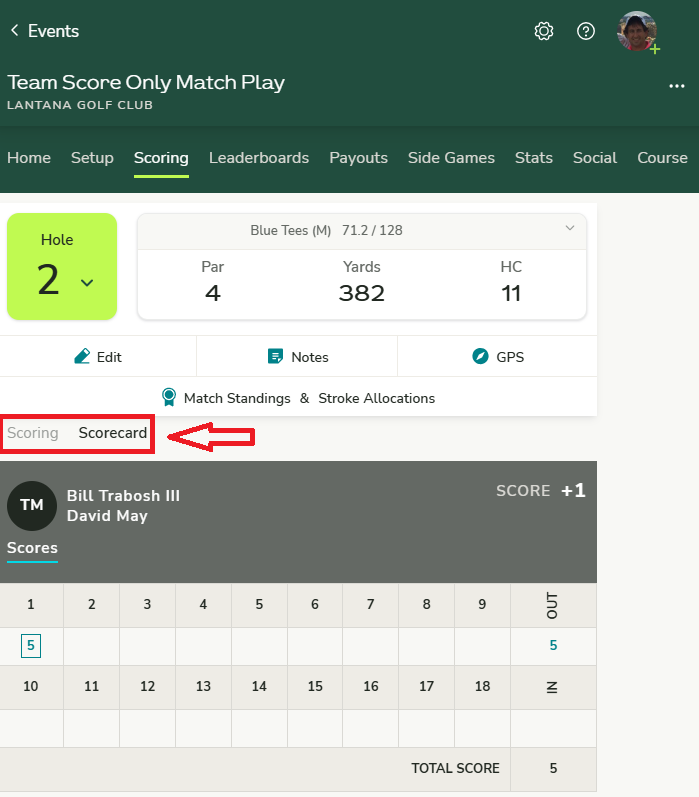Screen dimensions: 699x797
Task: Open the user profile avatar
Action: pyautogui.click(x=637, y=31)
